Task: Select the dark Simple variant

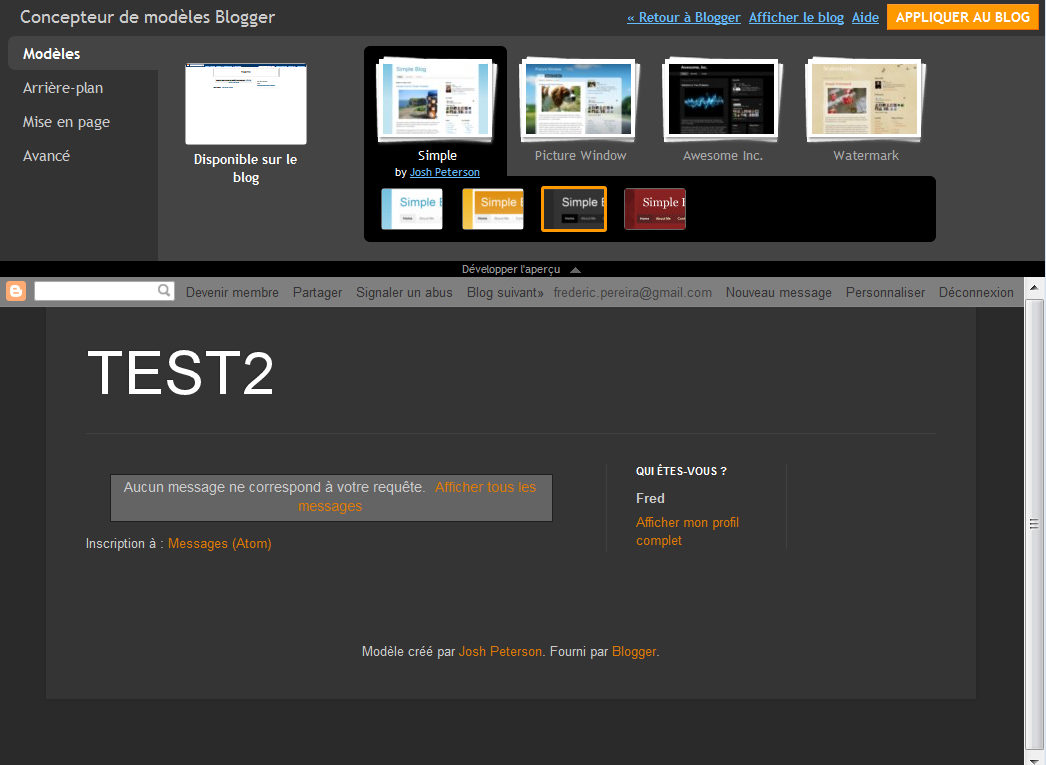Action: [x=574, y=209]
